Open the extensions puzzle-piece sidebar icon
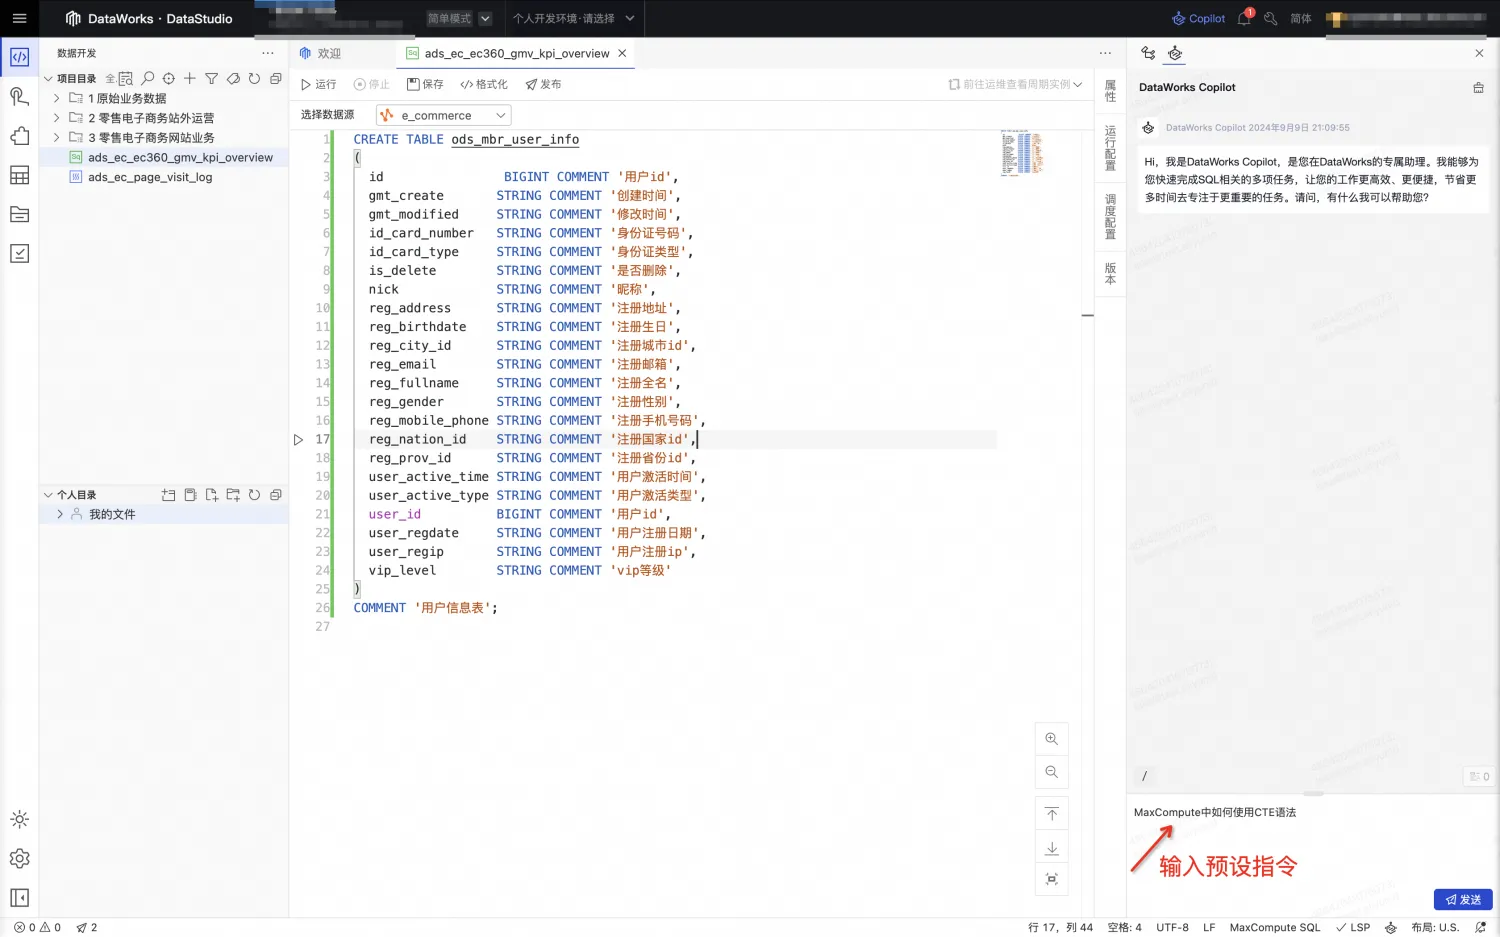 (19, 136)
